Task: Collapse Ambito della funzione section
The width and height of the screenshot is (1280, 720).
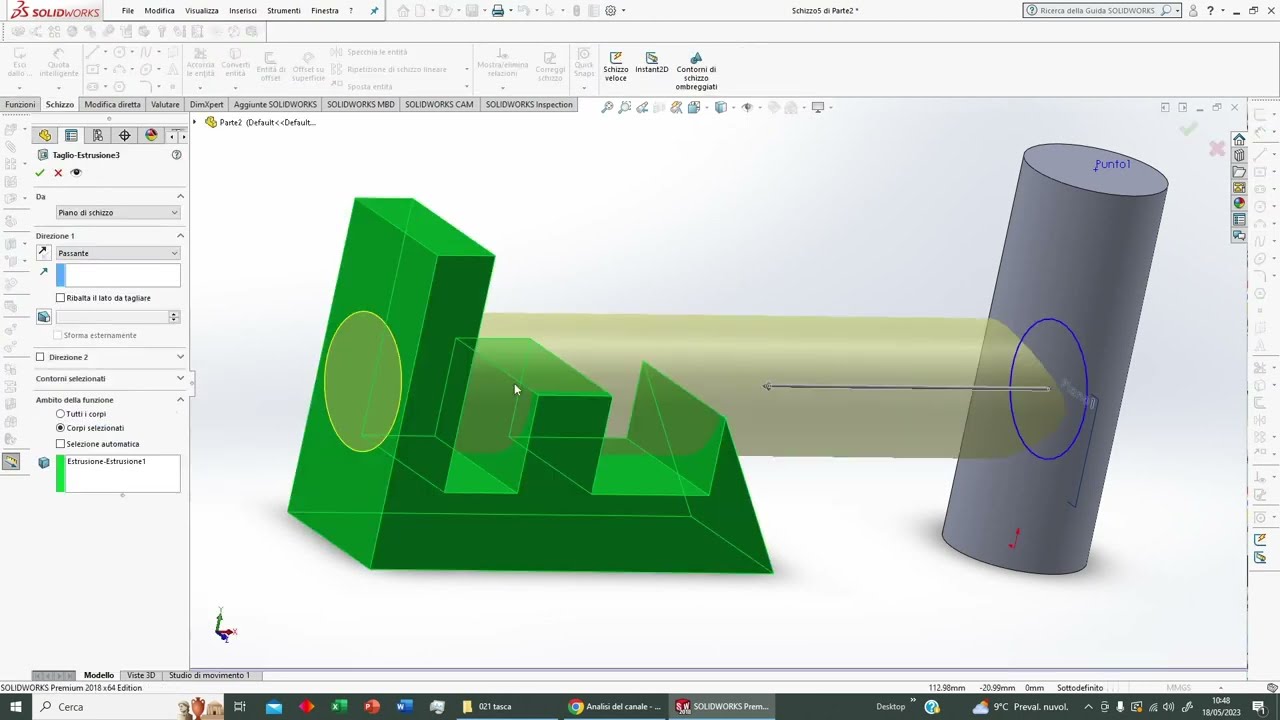Action: [180, 400]
